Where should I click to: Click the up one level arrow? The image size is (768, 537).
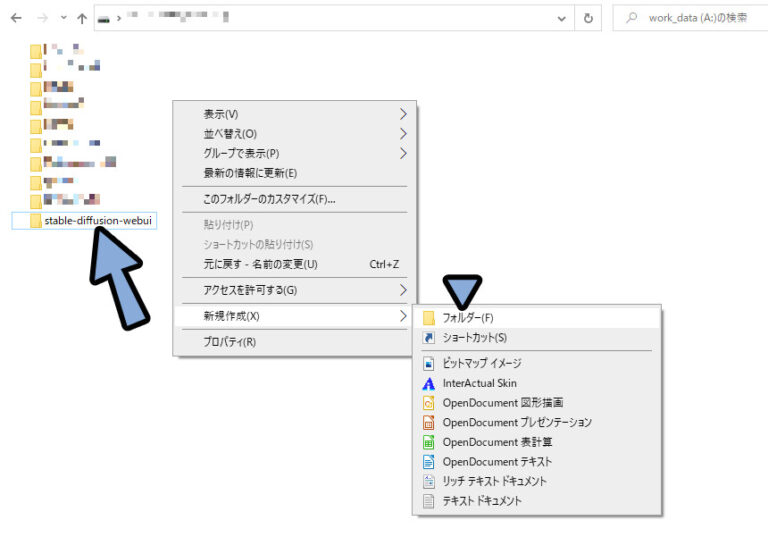(x=82, y=18)
